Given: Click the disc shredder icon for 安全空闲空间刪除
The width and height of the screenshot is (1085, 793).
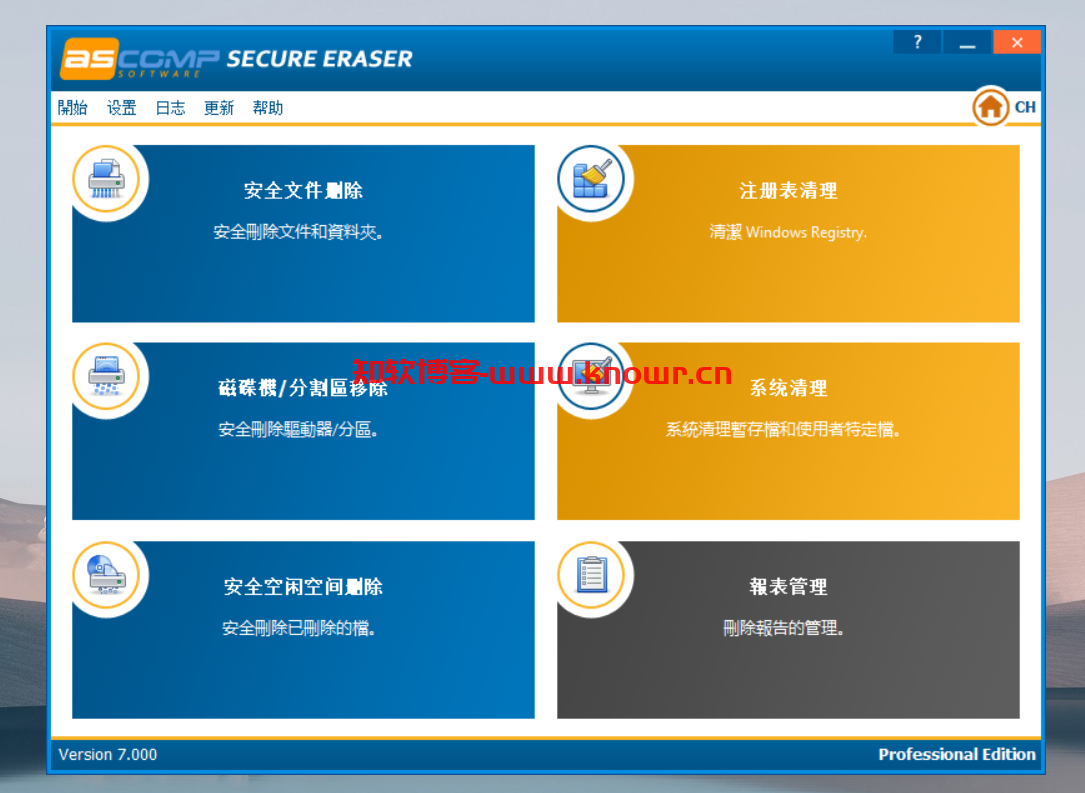Looking at the screenshot, I should [106, 575].
